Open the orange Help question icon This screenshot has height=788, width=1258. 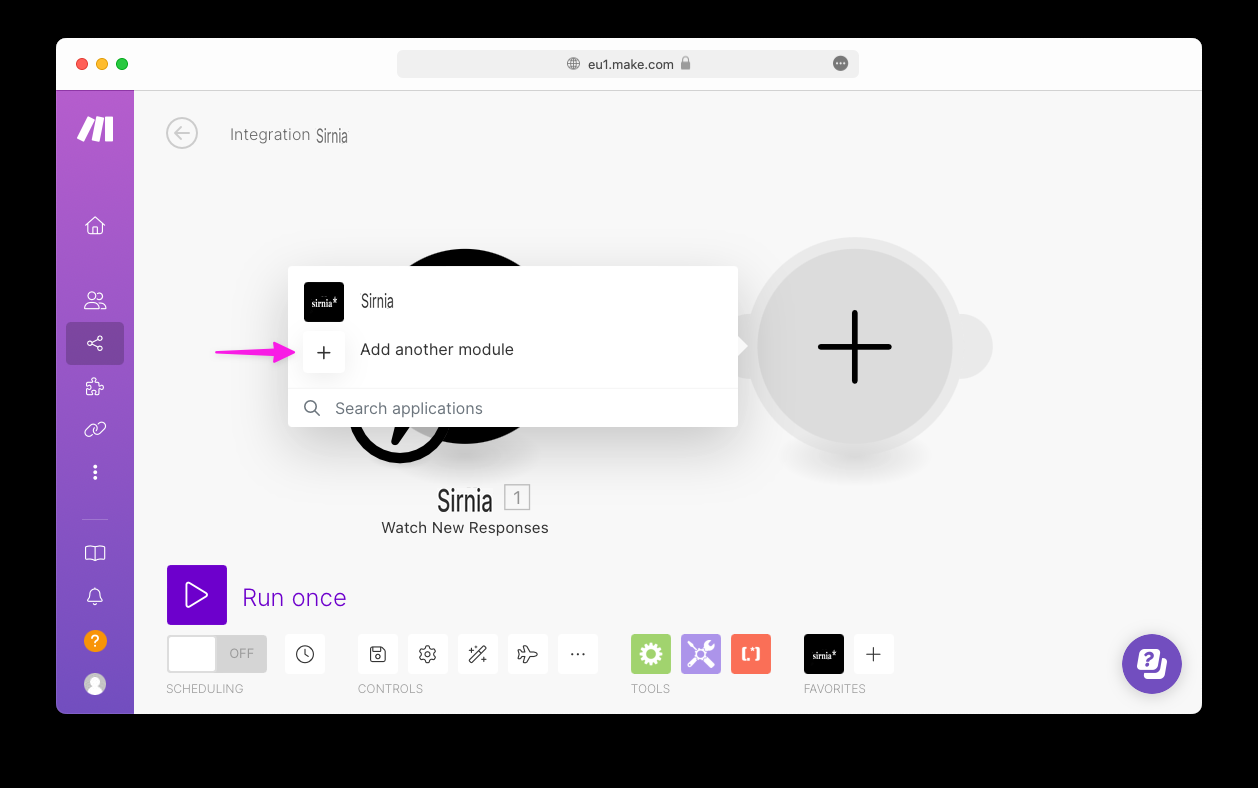click(x=95, y=641)
